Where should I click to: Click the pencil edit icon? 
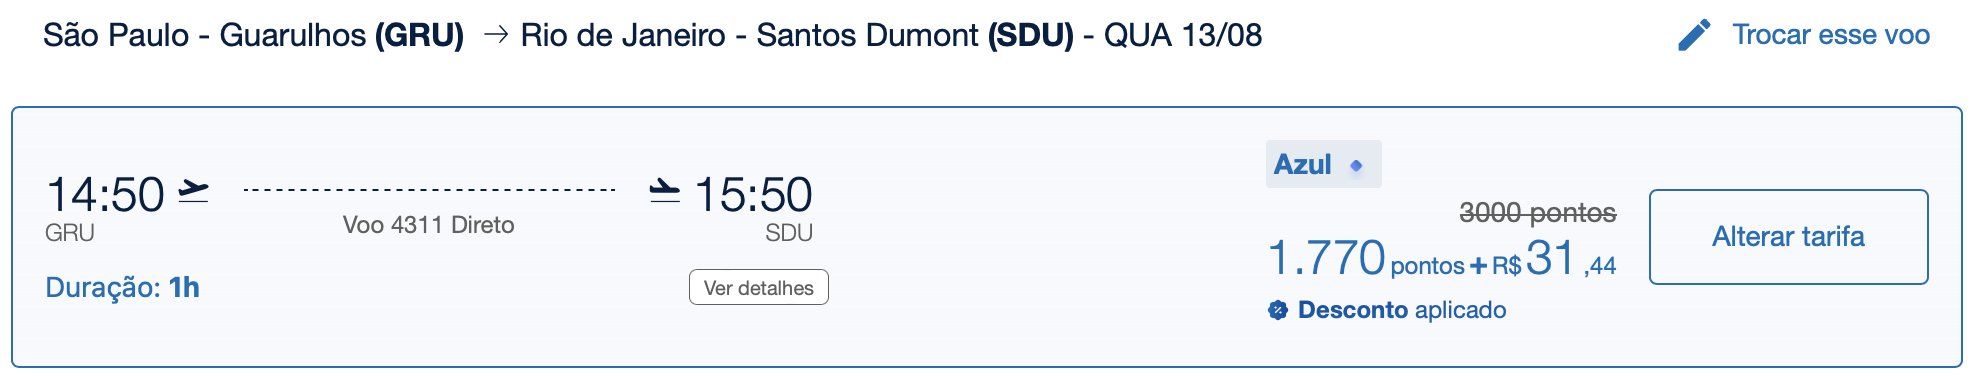pos(1694,35)
